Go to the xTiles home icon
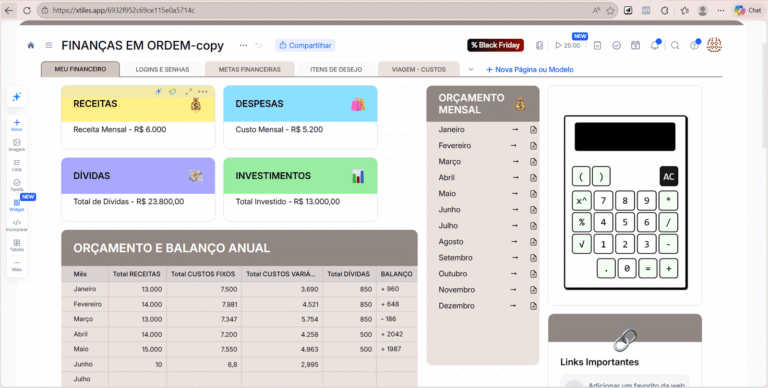Image resolution: width=768 pixels, height=388 pixels. tap(31, 45)
